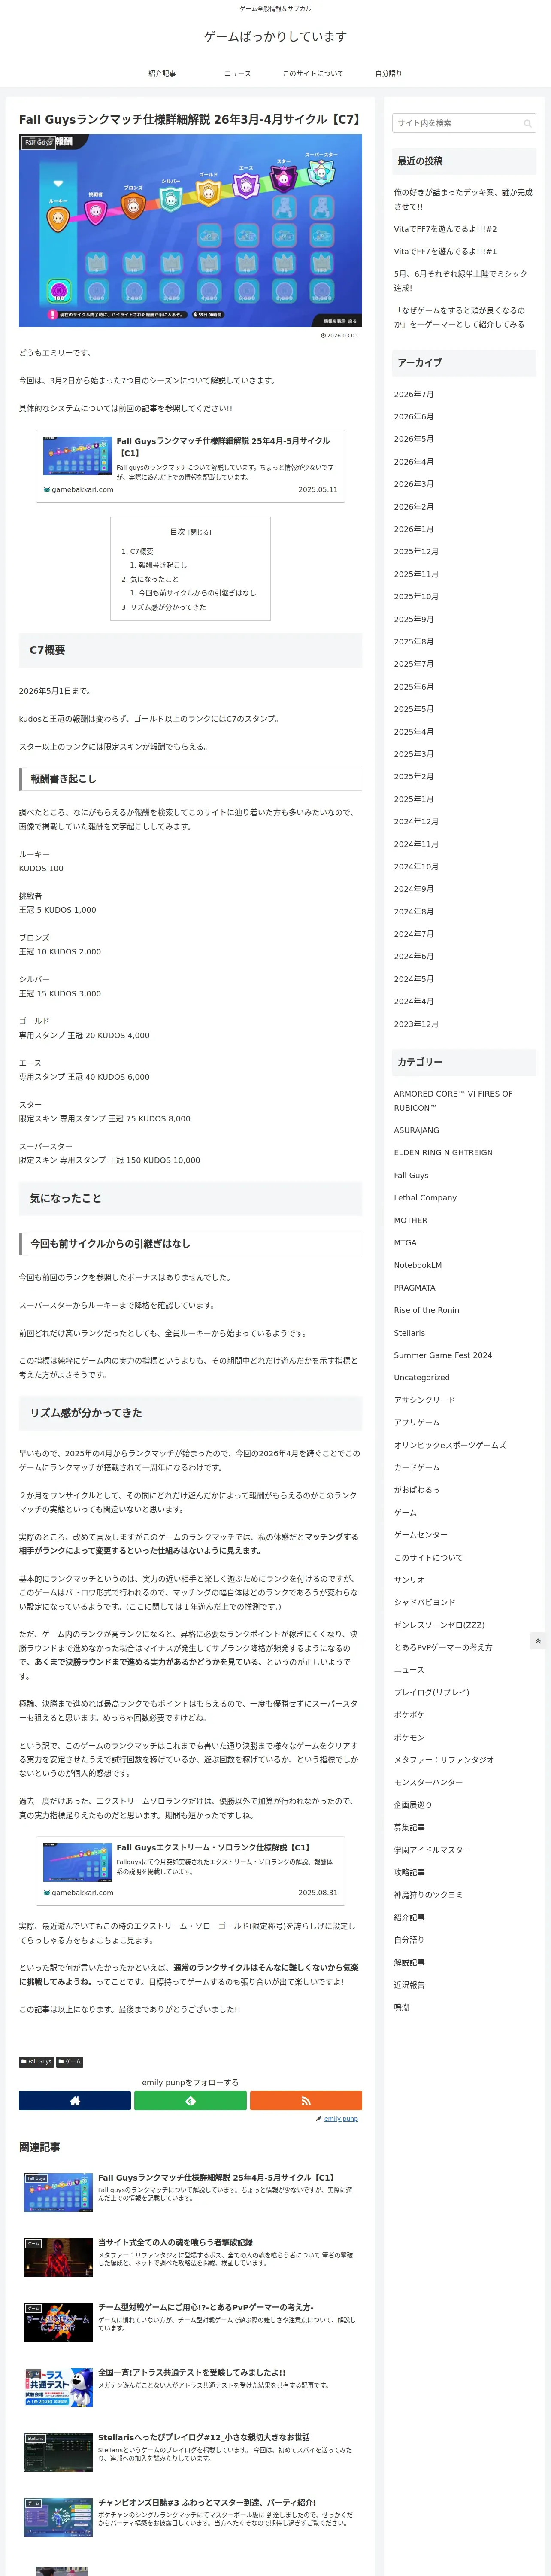
Task: Open the 2025年12月 archive
Action: point(416,552)
